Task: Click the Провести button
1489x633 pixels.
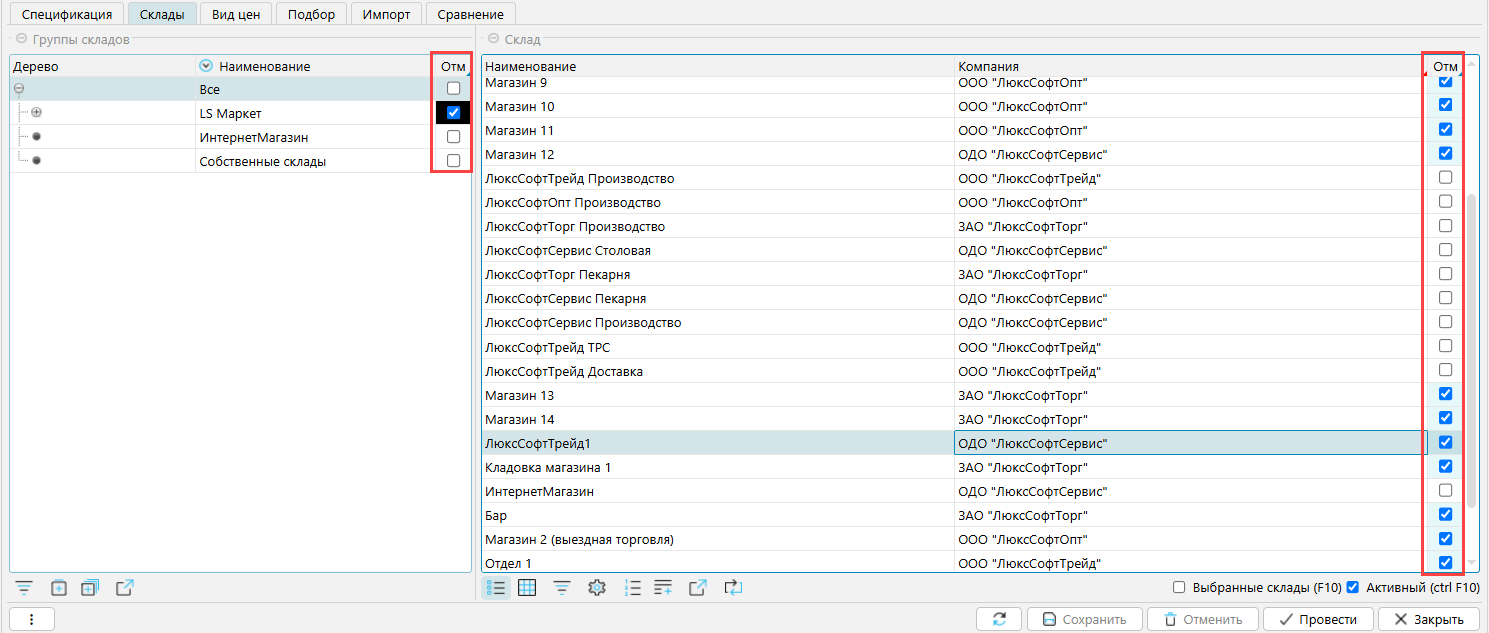Action: (1319, 619)
